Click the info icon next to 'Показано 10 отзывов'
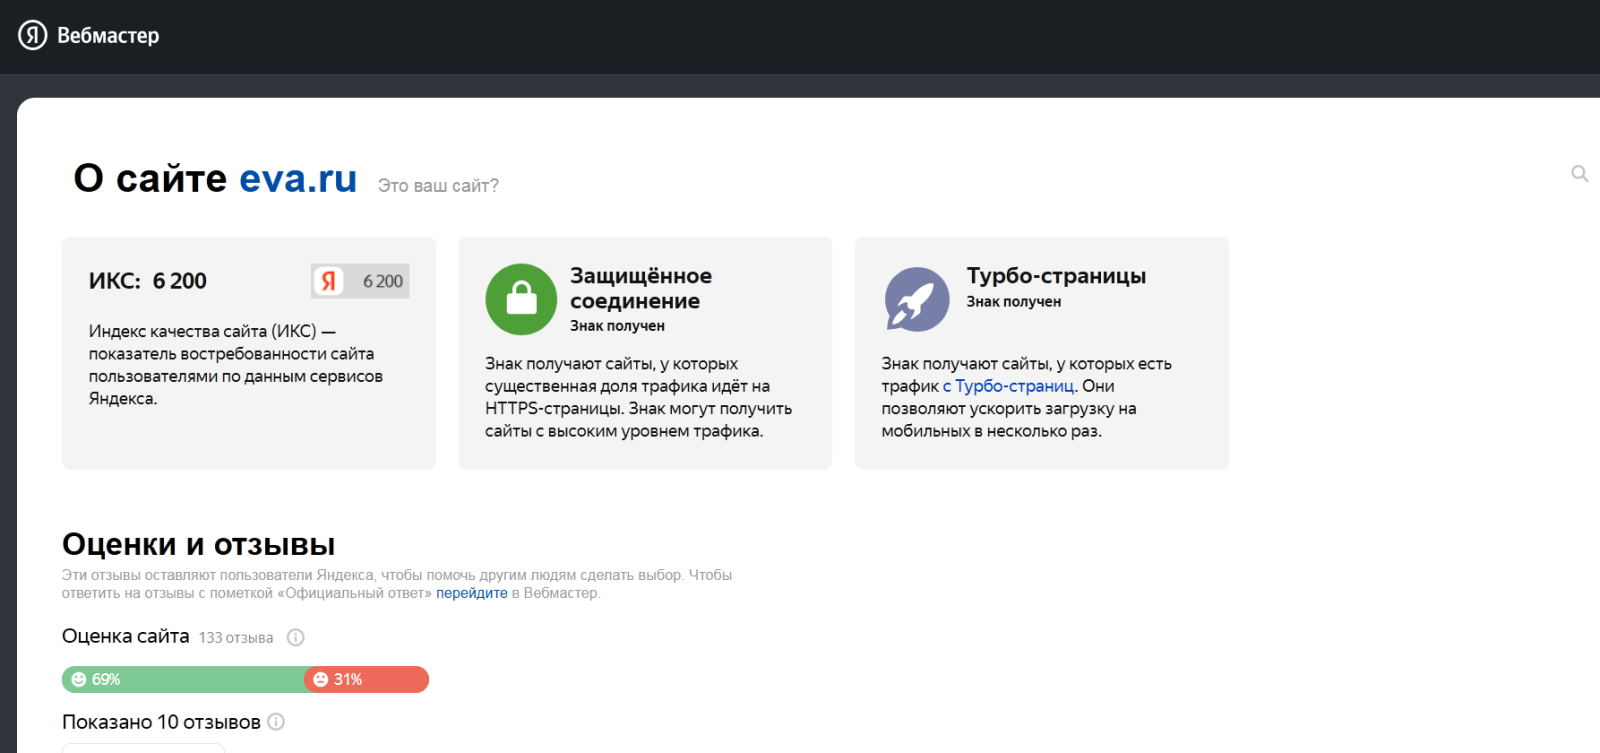This screenshot has width=1600, height=753. (x=276, y=722)
